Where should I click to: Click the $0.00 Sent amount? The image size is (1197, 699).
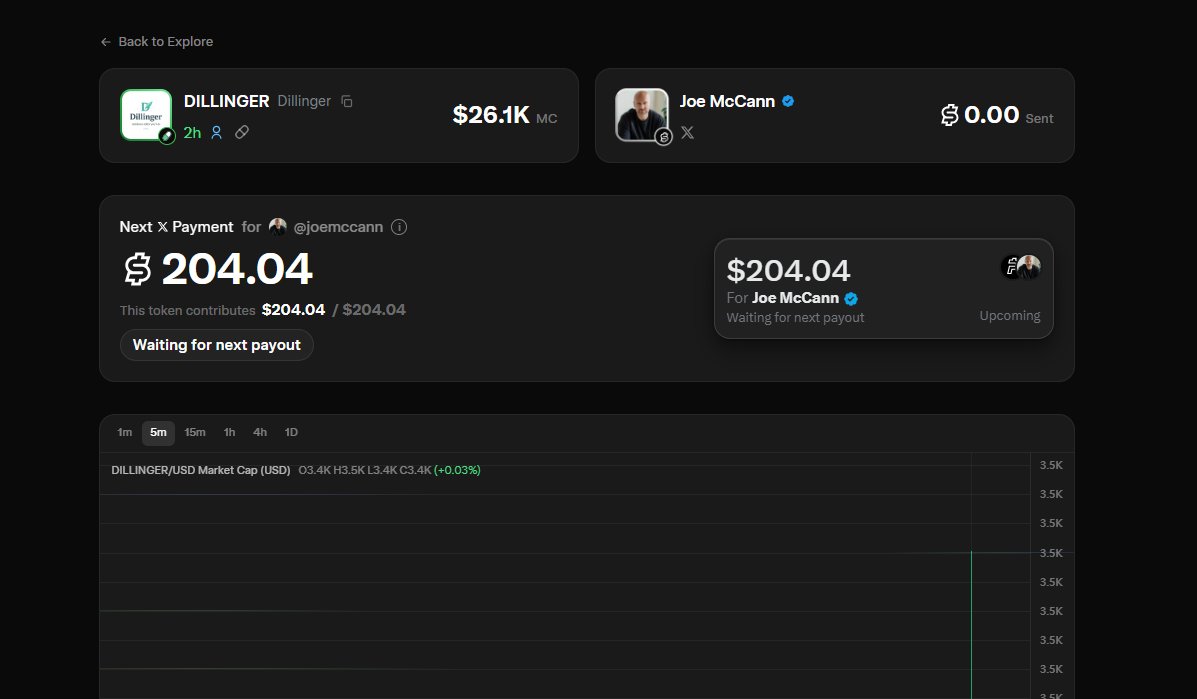[x=992, y=115]
